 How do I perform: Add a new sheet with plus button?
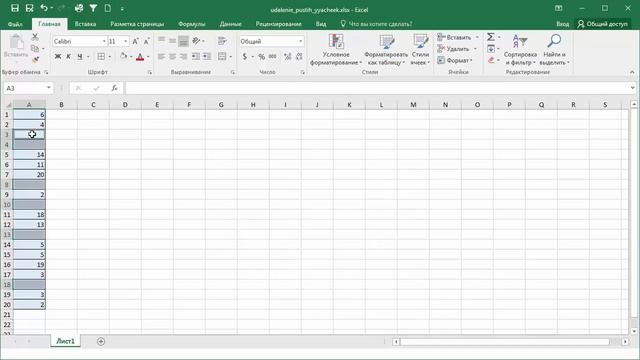click(x=101, y=341)
